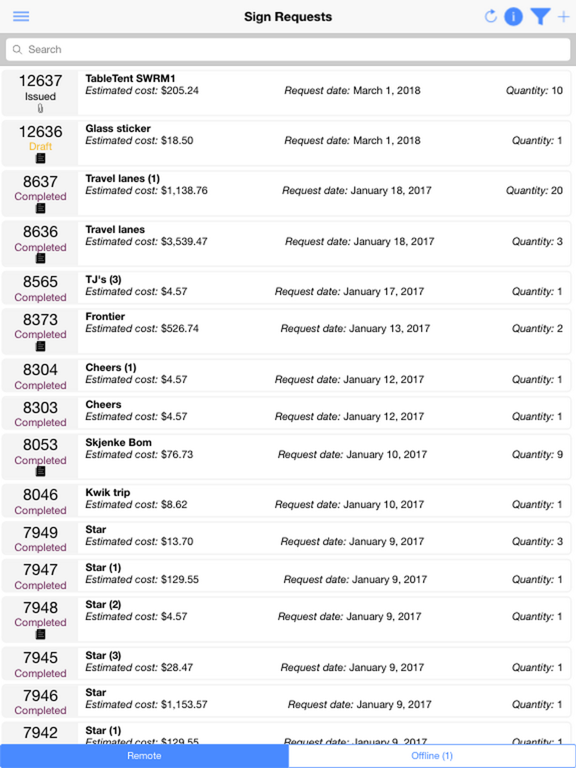Click the document icon under Draft 12636
The height and width of the screenshot is (768, 576).
click(41, 158)
